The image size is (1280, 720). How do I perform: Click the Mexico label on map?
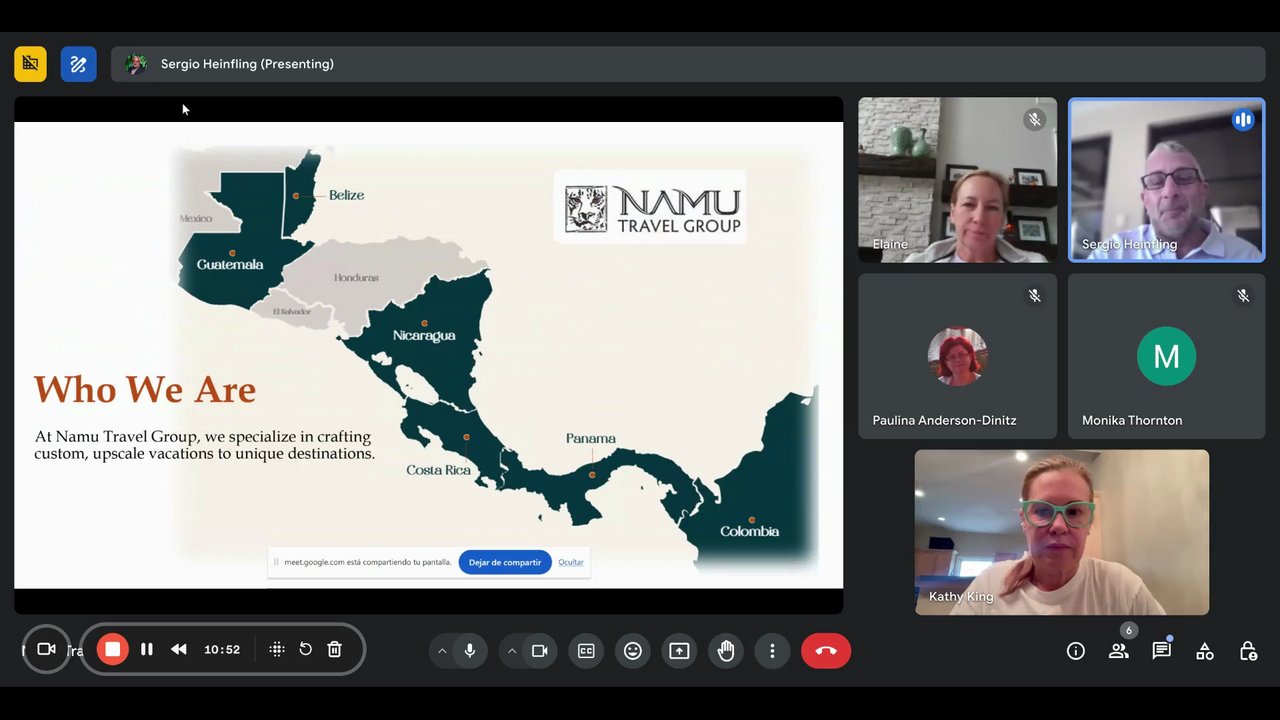click(x=196, y=219)
